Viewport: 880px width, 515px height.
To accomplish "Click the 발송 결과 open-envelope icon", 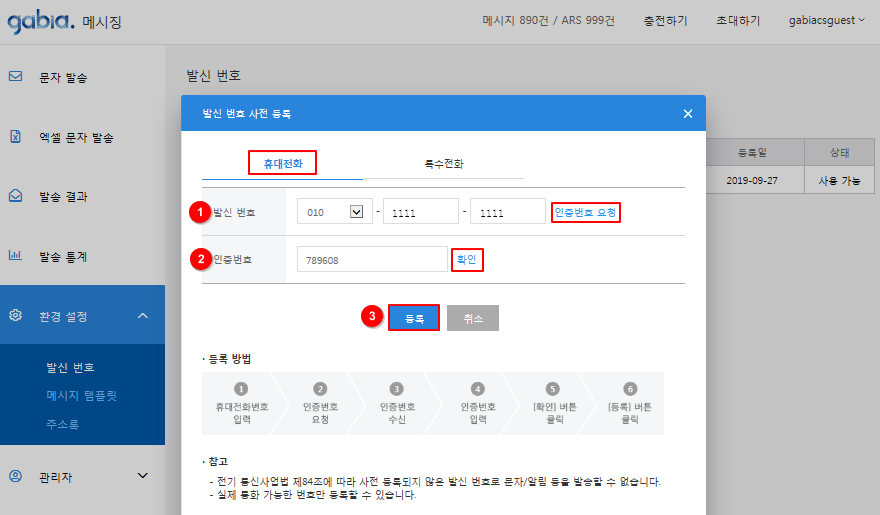I will click(16, 196).
